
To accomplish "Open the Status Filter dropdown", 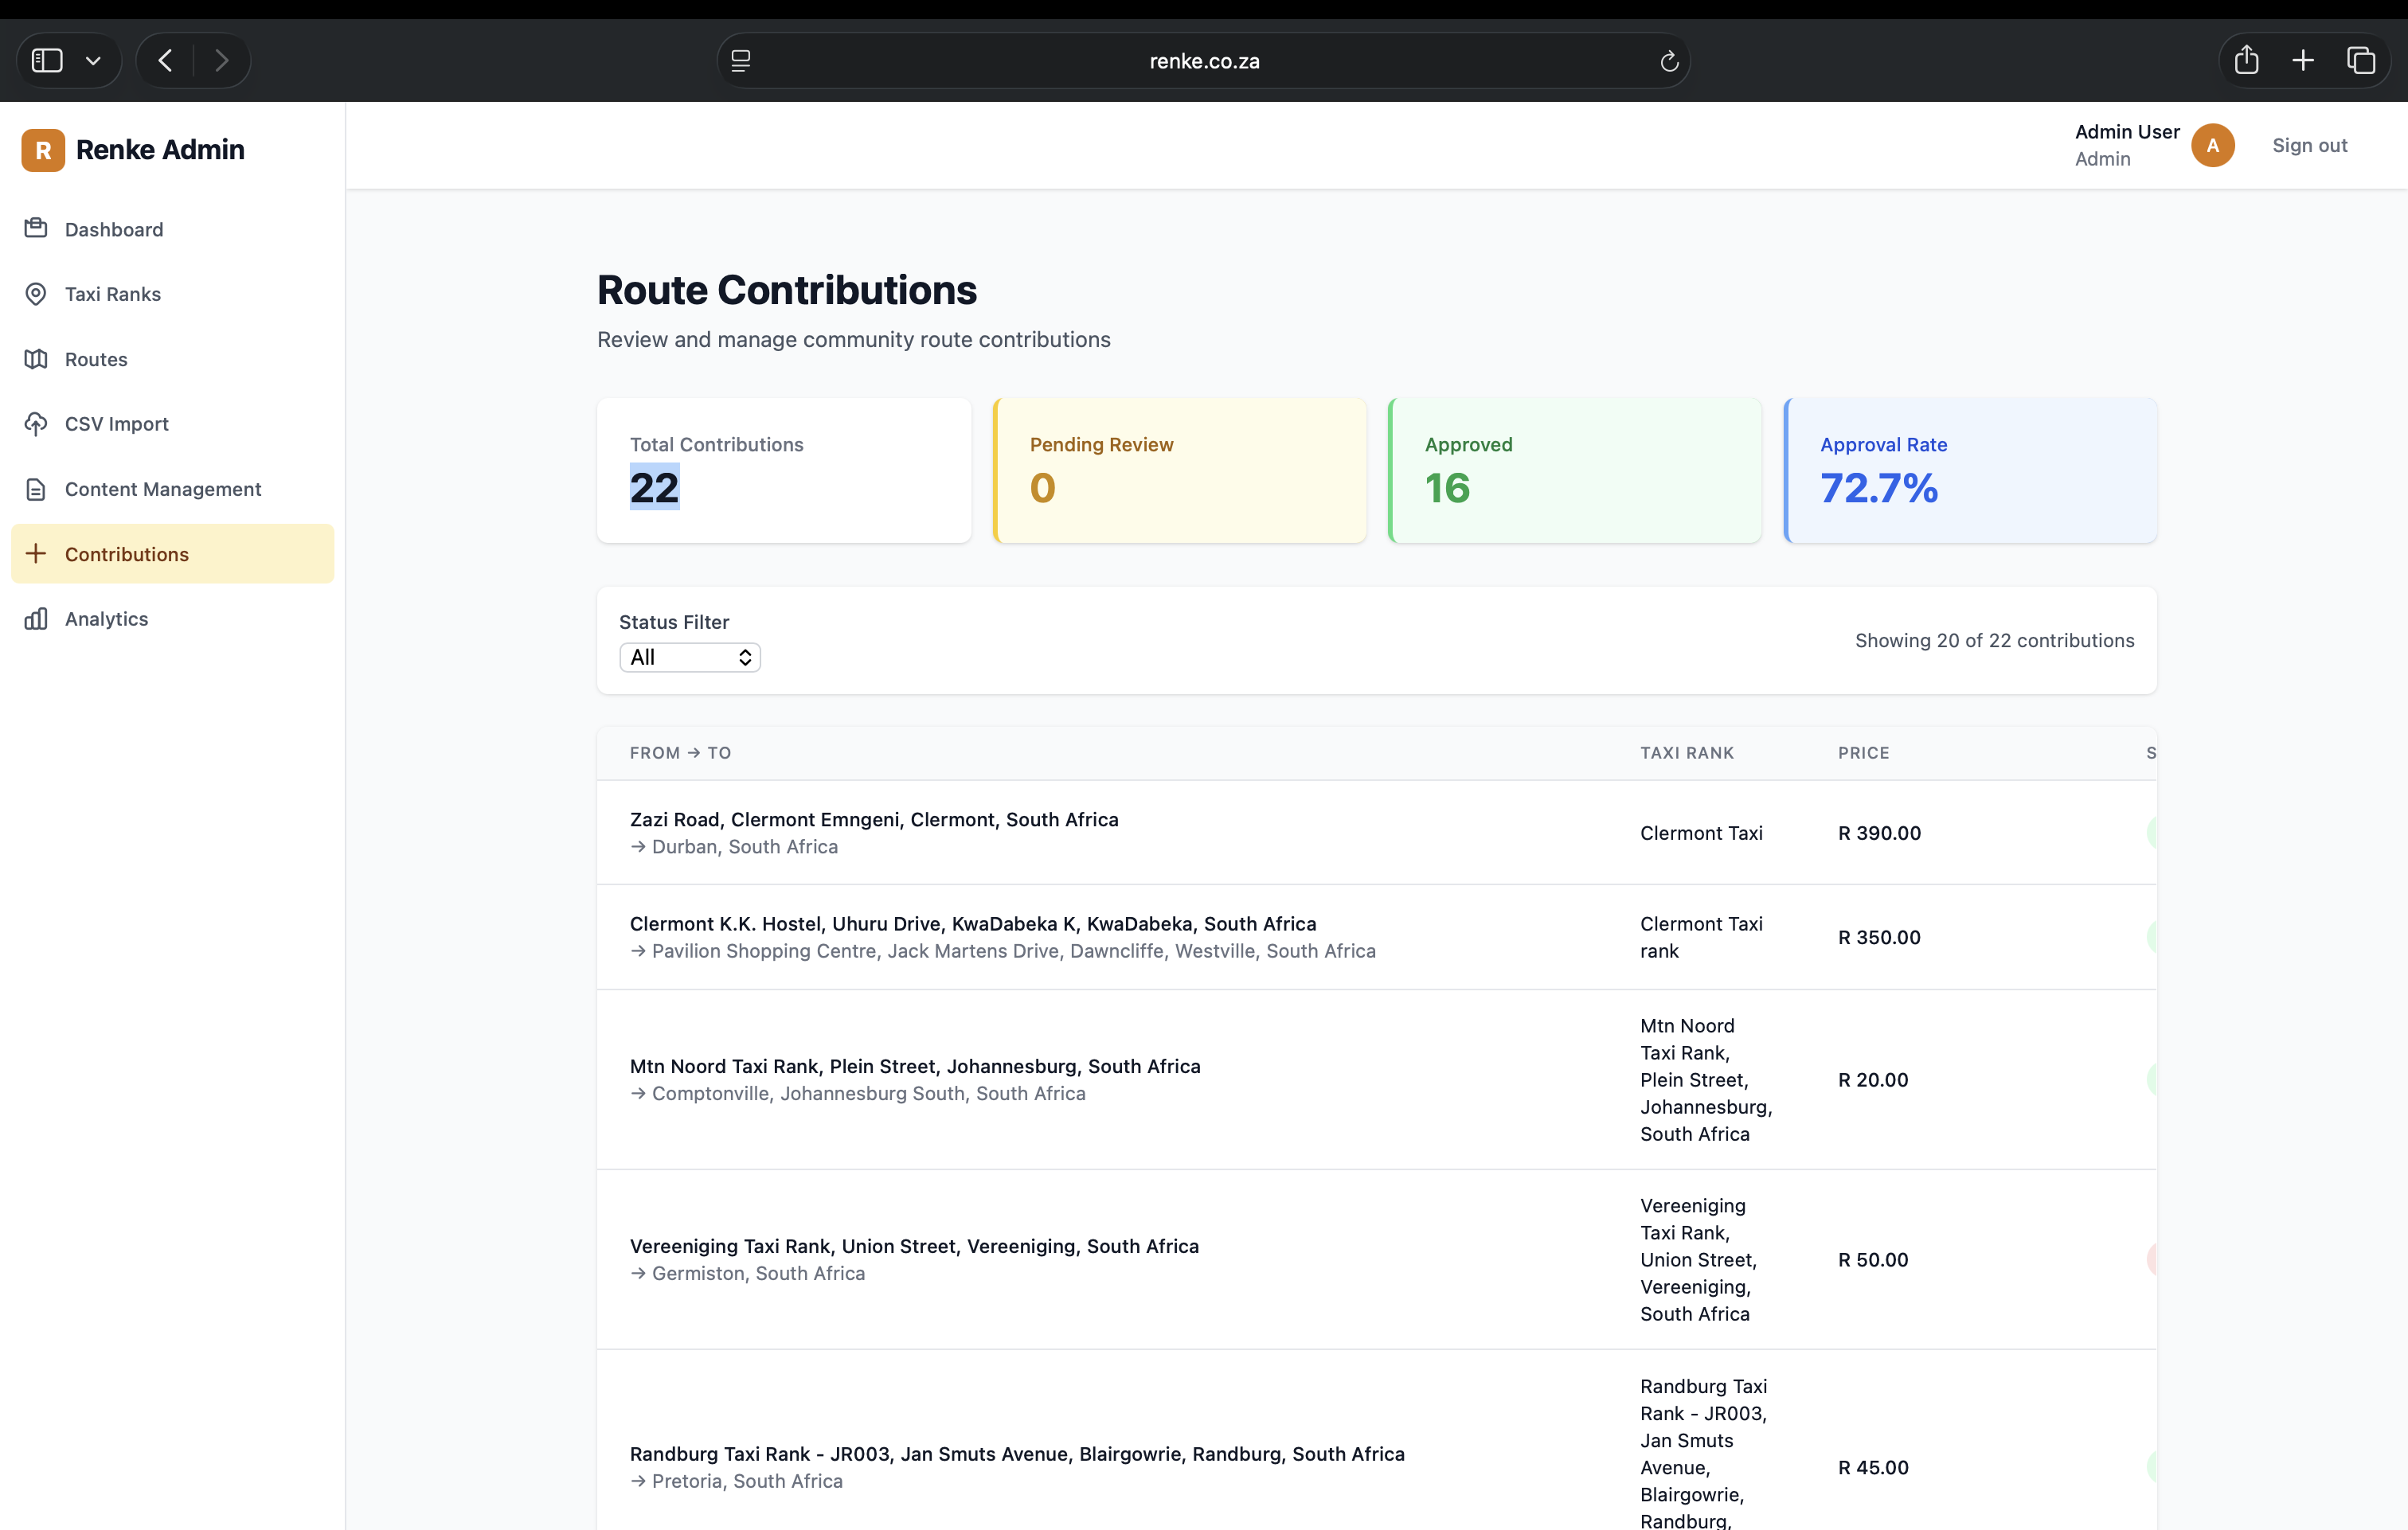I will pyautogui.click(x=689, y=657).
